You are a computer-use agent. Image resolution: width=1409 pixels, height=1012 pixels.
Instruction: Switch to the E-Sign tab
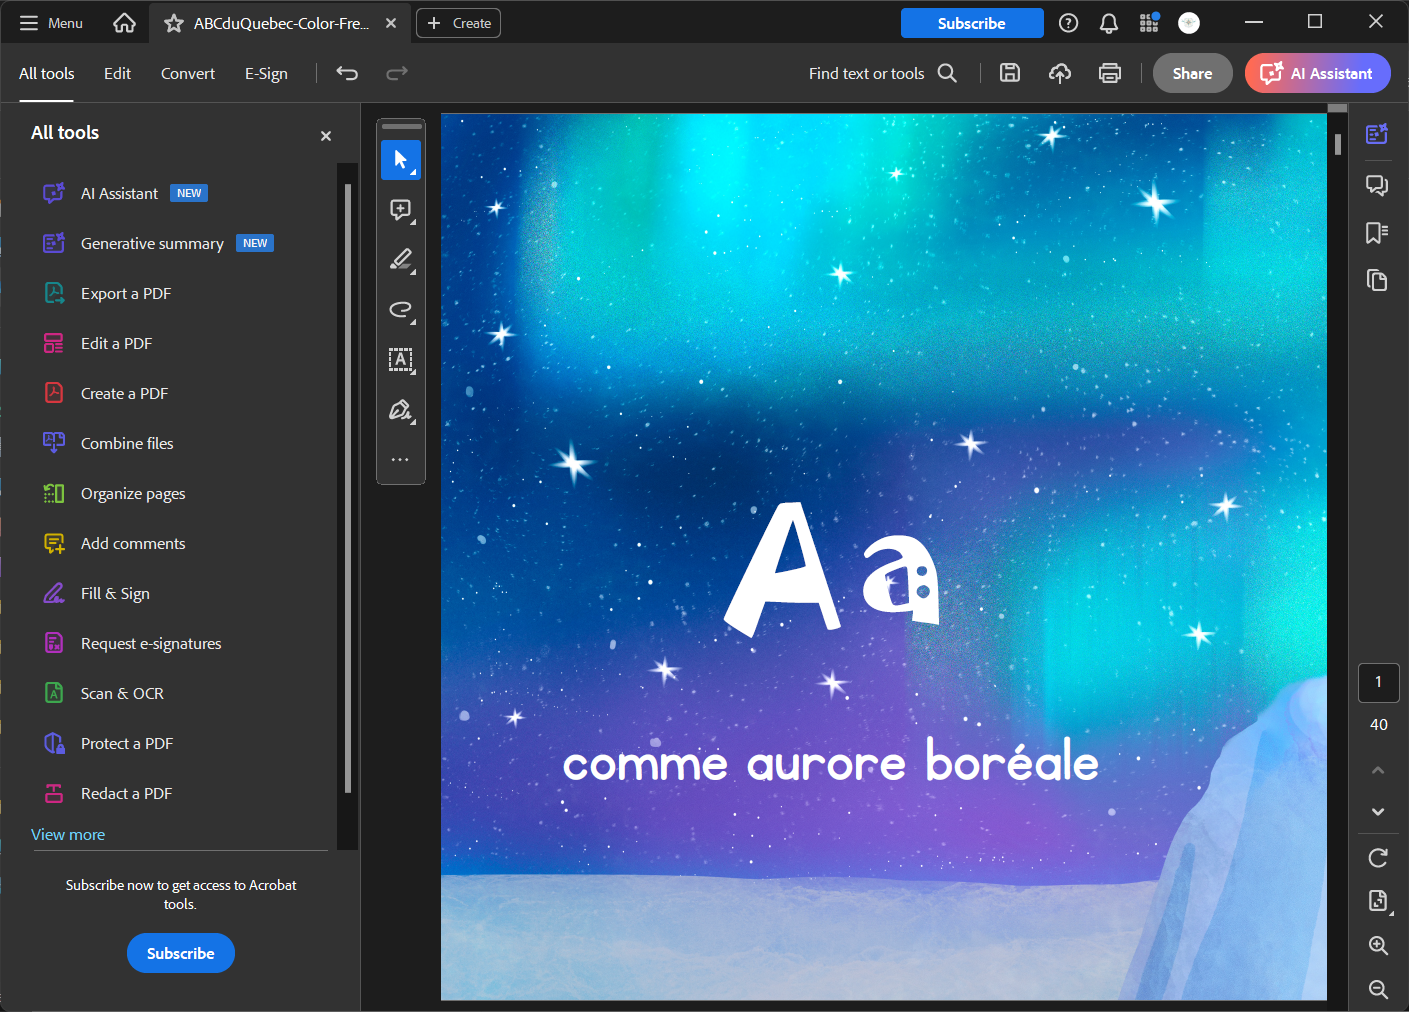(266, 73)
